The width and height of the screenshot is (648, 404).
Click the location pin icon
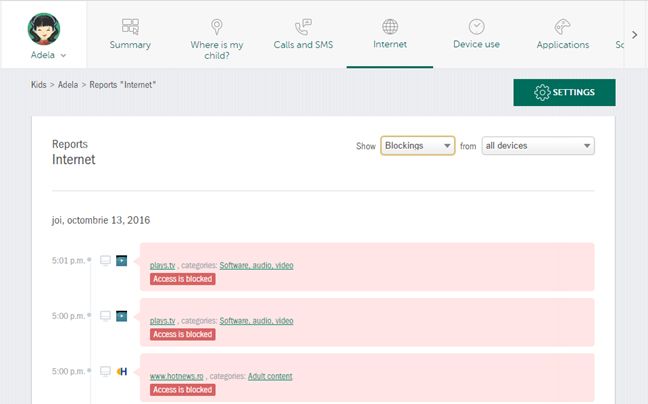[217, 27]
